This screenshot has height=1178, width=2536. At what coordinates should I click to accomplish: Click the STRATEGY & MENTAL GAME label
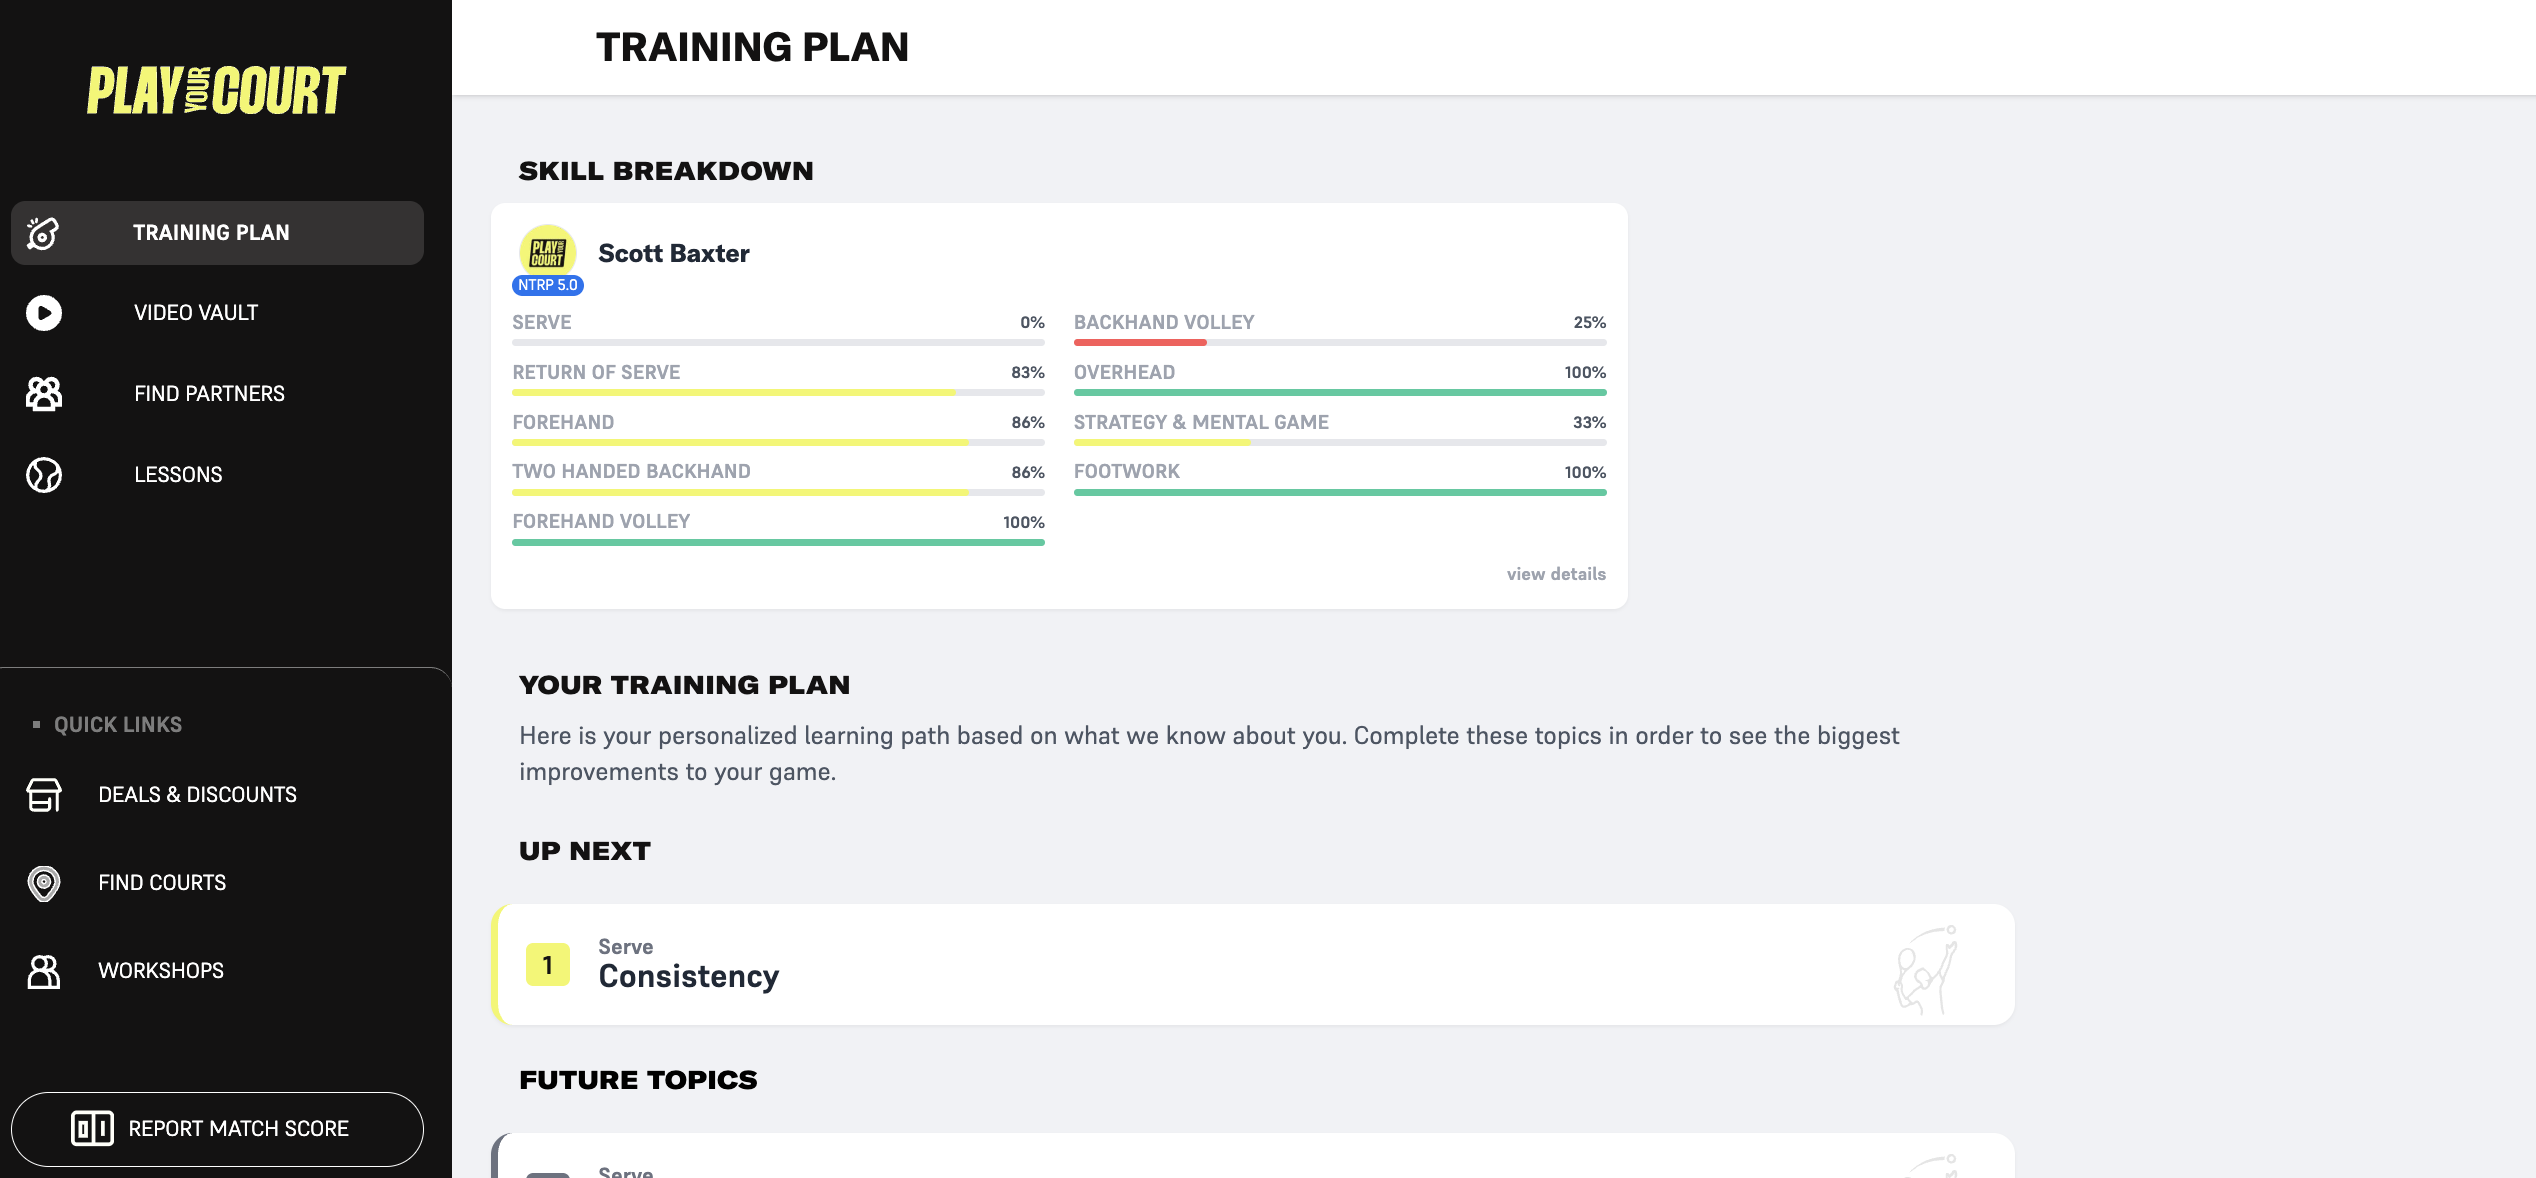[1201, 422]
